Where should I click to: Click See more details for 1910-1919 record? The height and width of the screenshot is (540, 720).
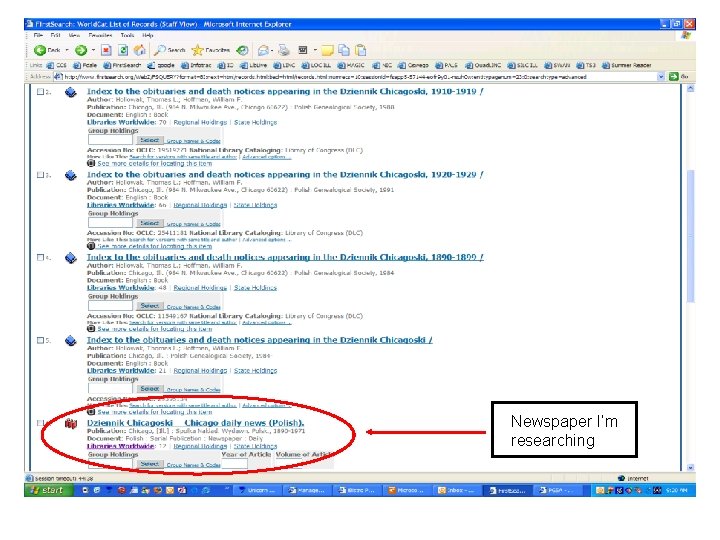tap(155, 163)
